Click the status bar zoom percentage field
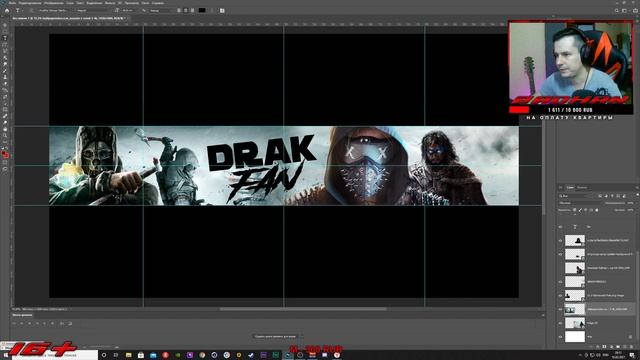The image size is (640, 360). pos(16,309)
